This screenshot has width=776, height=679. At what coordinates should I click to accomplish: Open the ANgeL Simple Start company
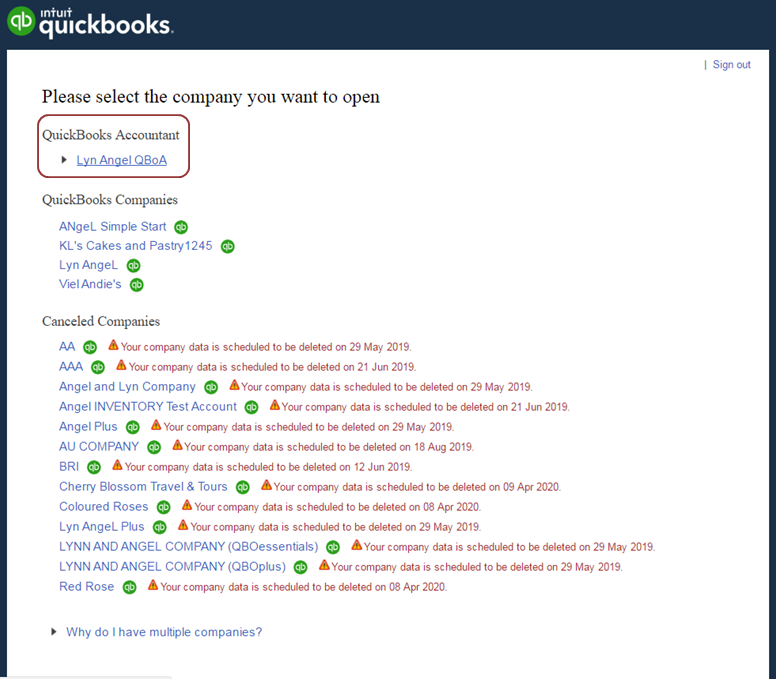coord(112,227)
